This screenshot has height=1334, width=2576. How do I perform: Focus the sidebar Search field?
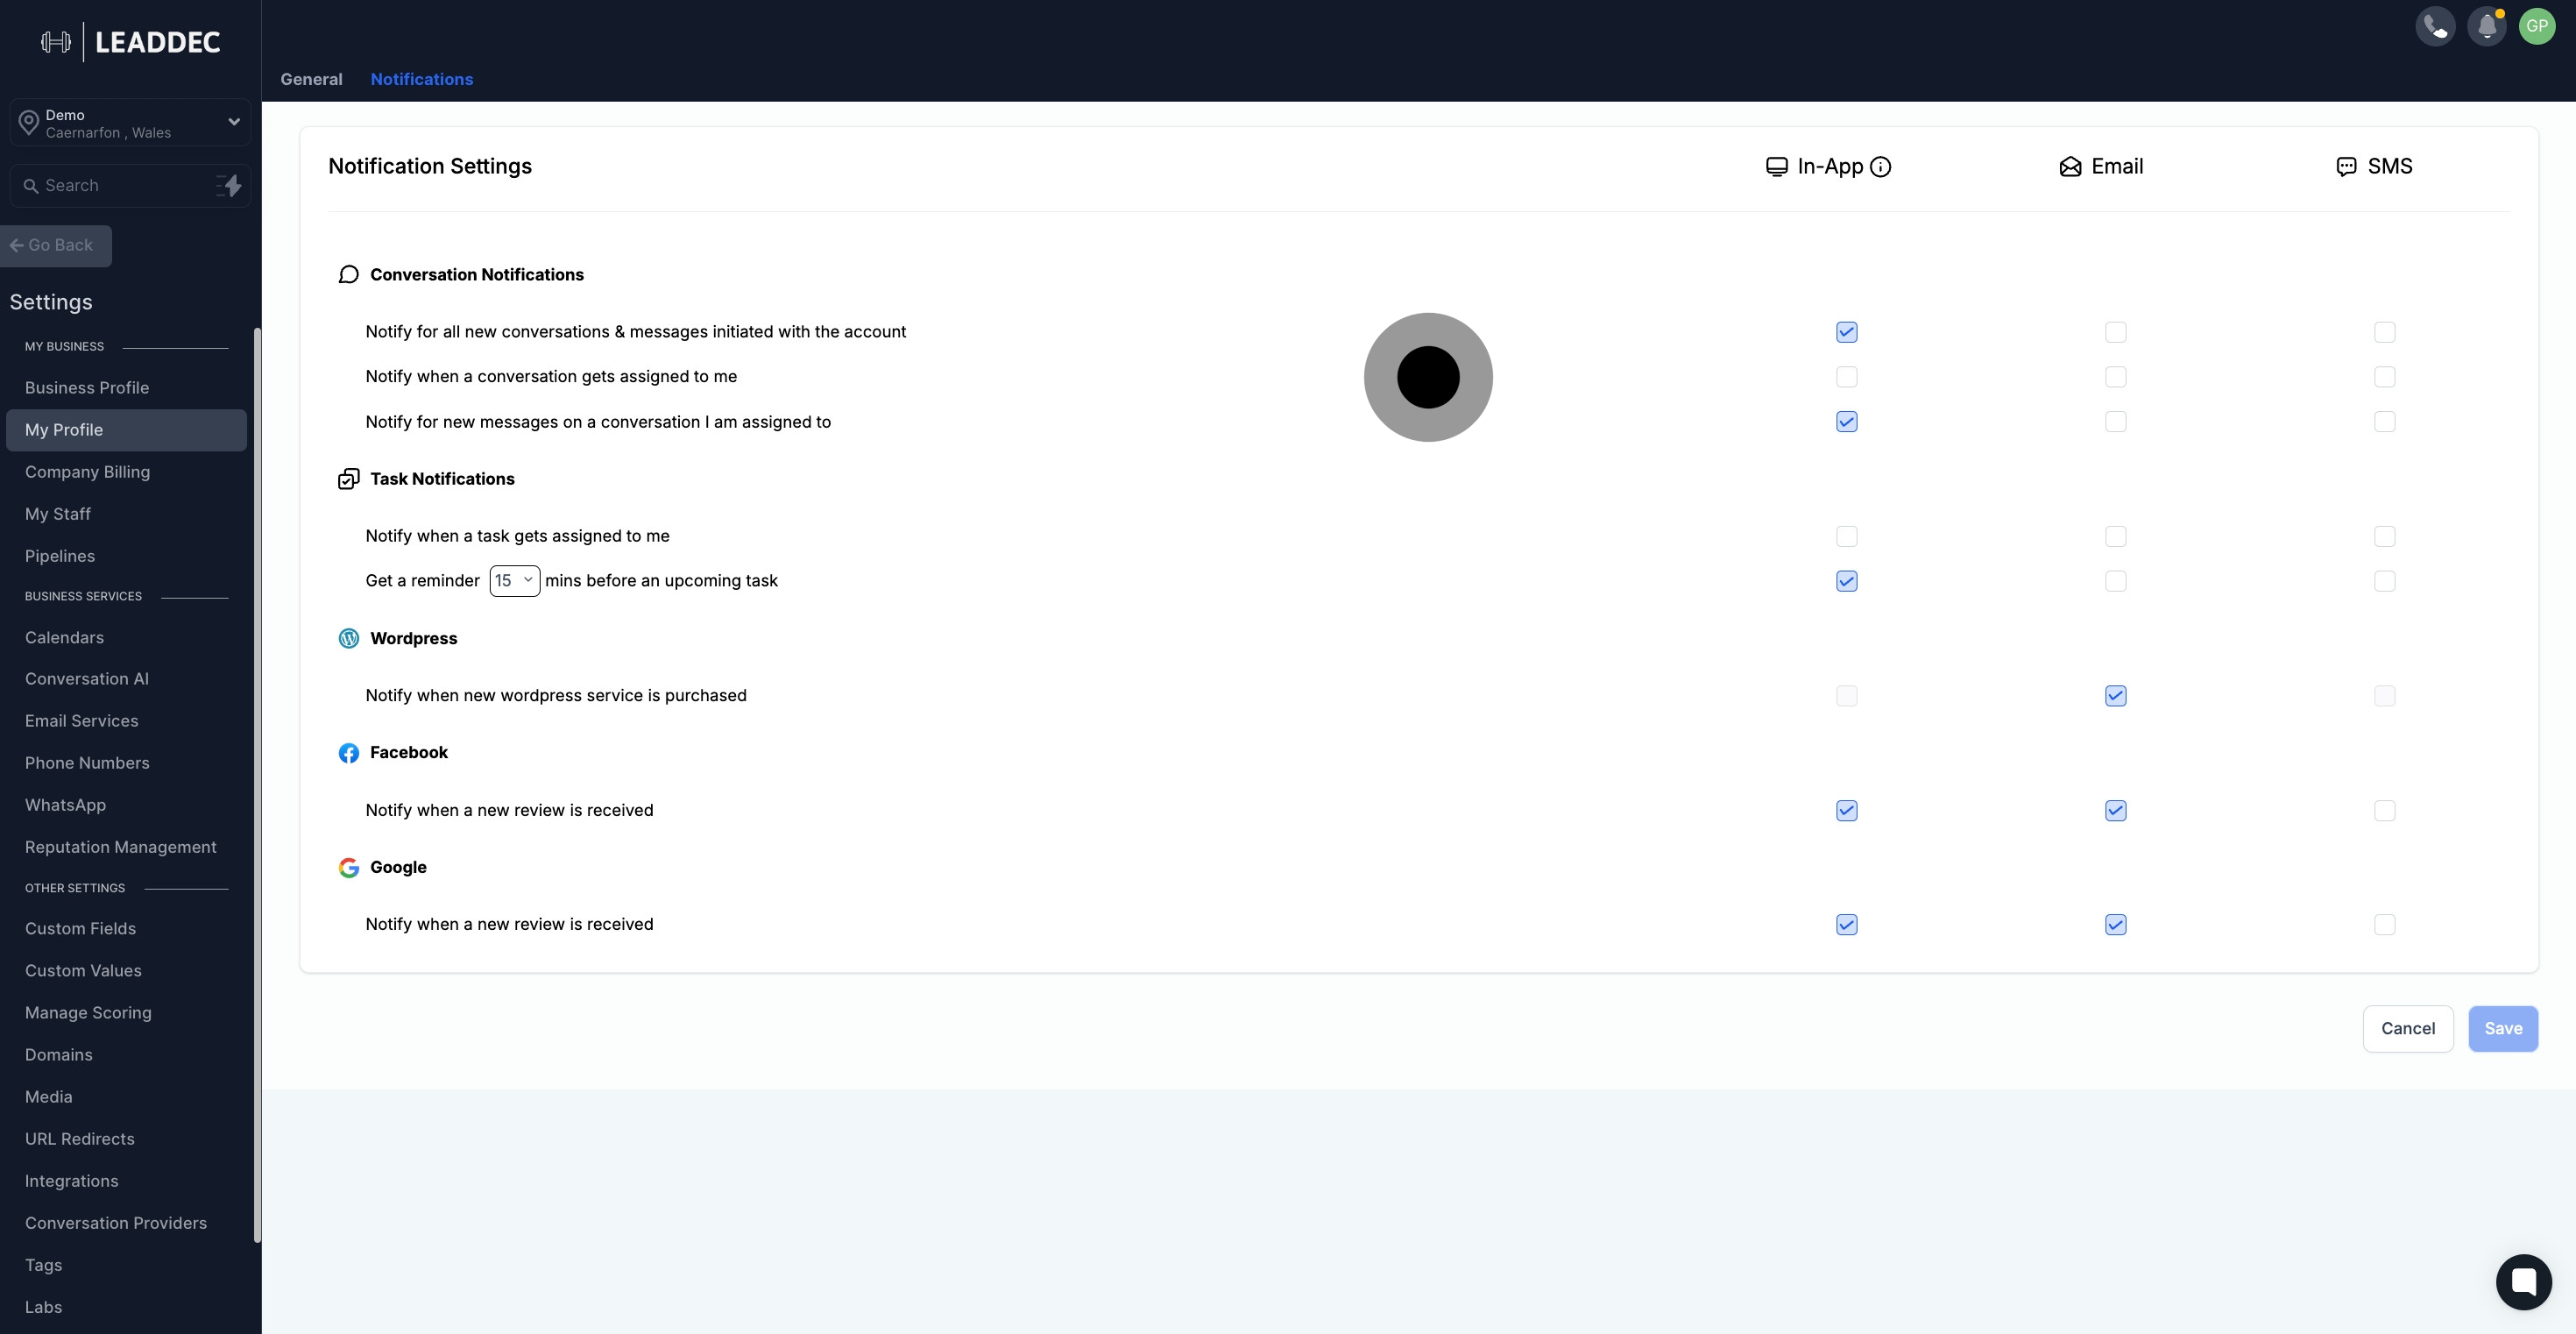pos(130,186)
